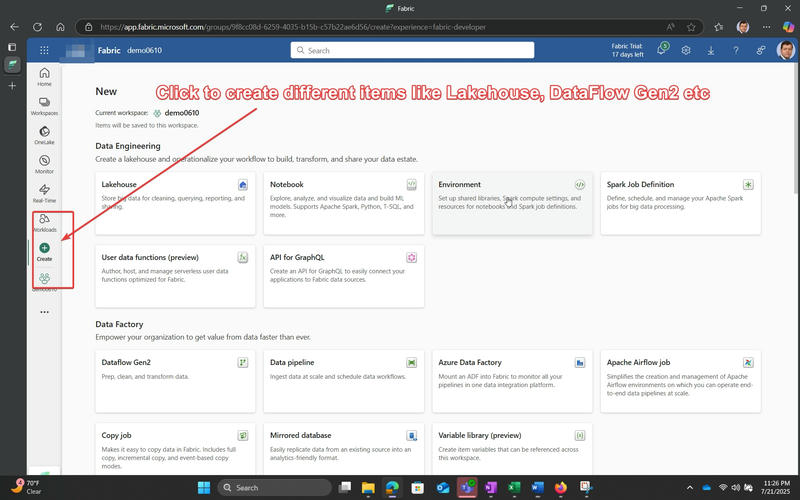Open Monitor in the left navigation
This screenshot has width=800, height=500.
coord(44,164)
